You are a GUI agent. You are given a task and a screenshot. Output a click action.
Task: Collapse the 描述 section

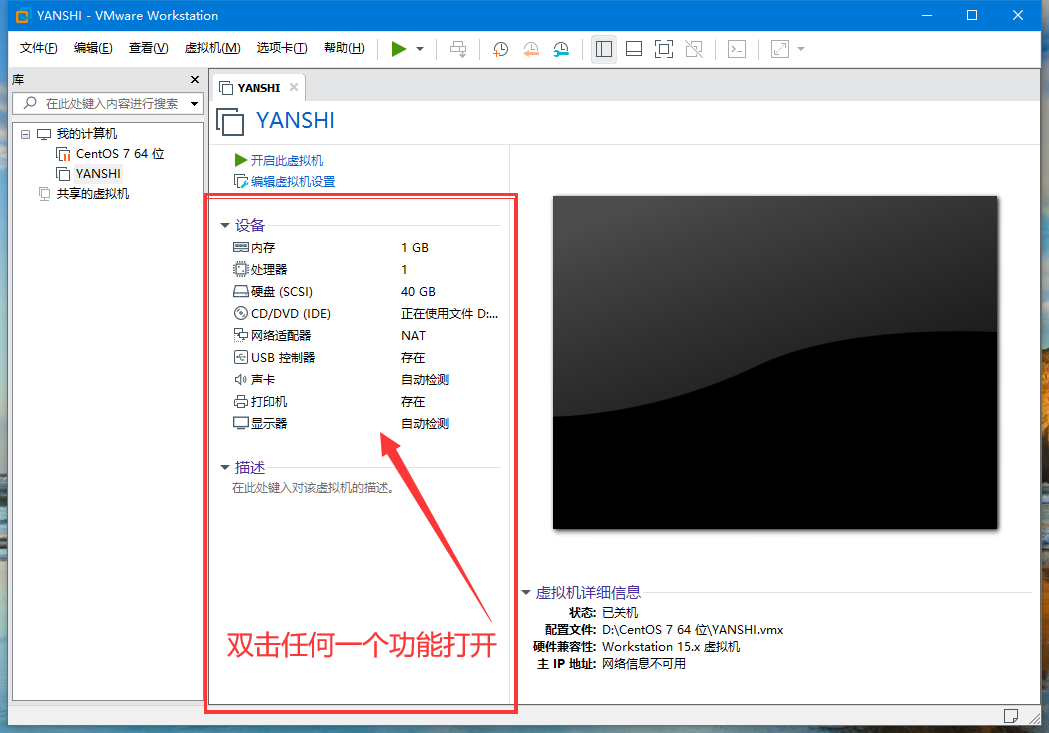coord(225,468)
